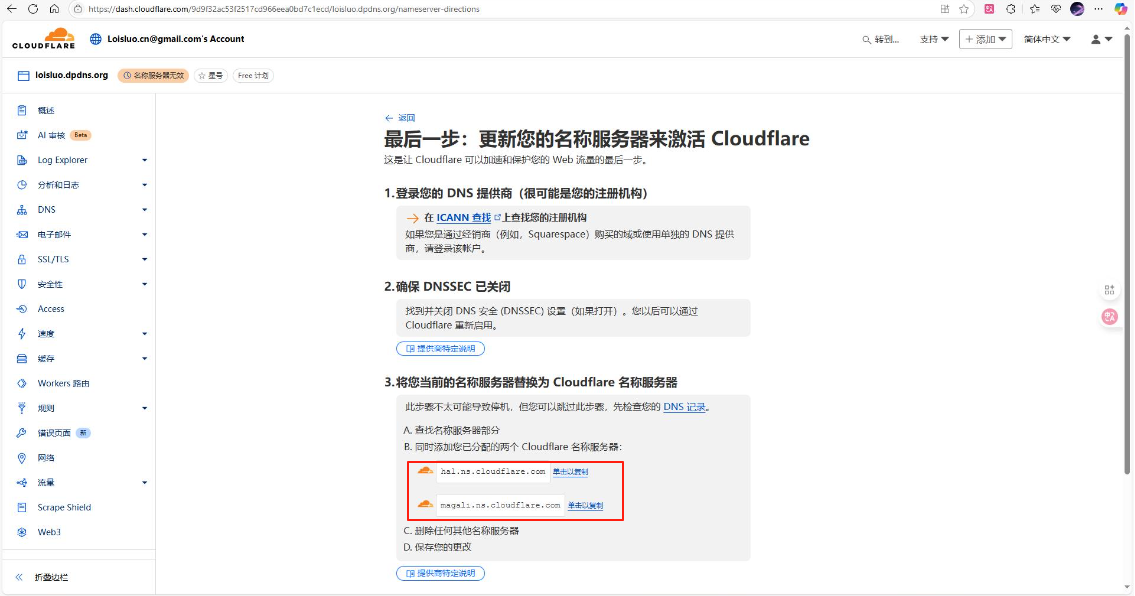This screenshot has height=596, width=1135.
Task: Expand the Log Explorer submenu arrow
Action: [144, 160]
